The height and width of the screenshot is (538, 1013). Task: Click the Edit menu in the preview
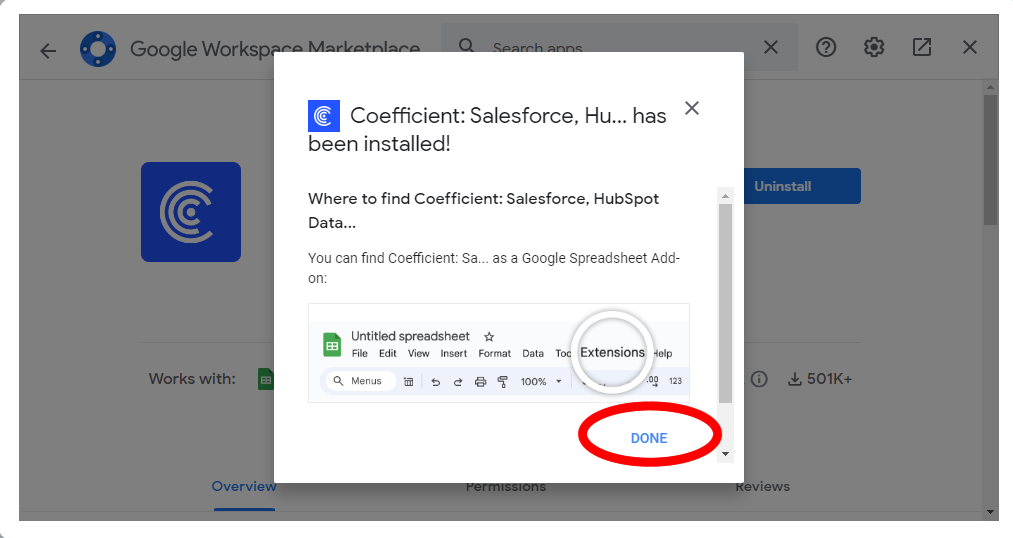click(388, 353)
